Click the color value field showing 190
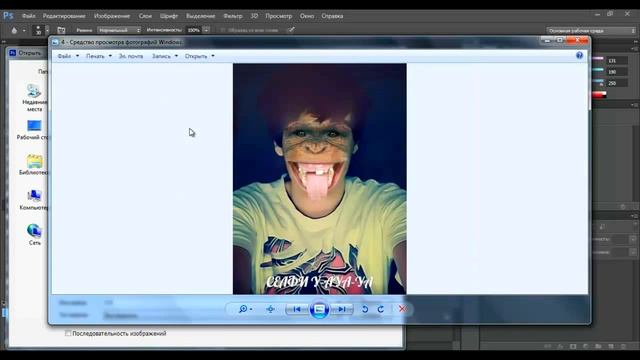This screenshot has height=360, width=640. [616, 72]
